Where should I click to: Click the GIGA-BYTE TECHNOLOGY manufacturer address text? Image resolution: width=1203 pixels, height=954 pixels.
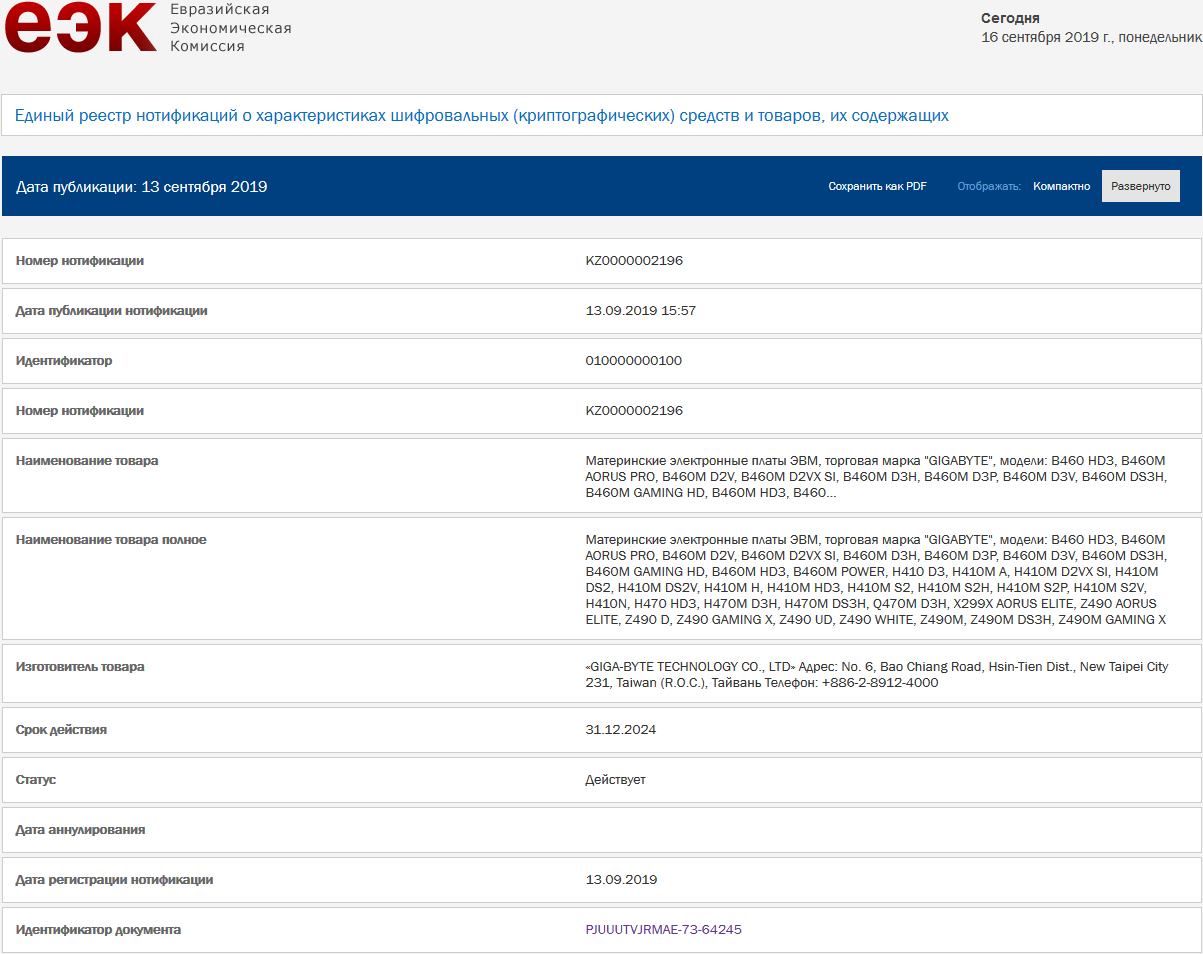coord(876,675)
